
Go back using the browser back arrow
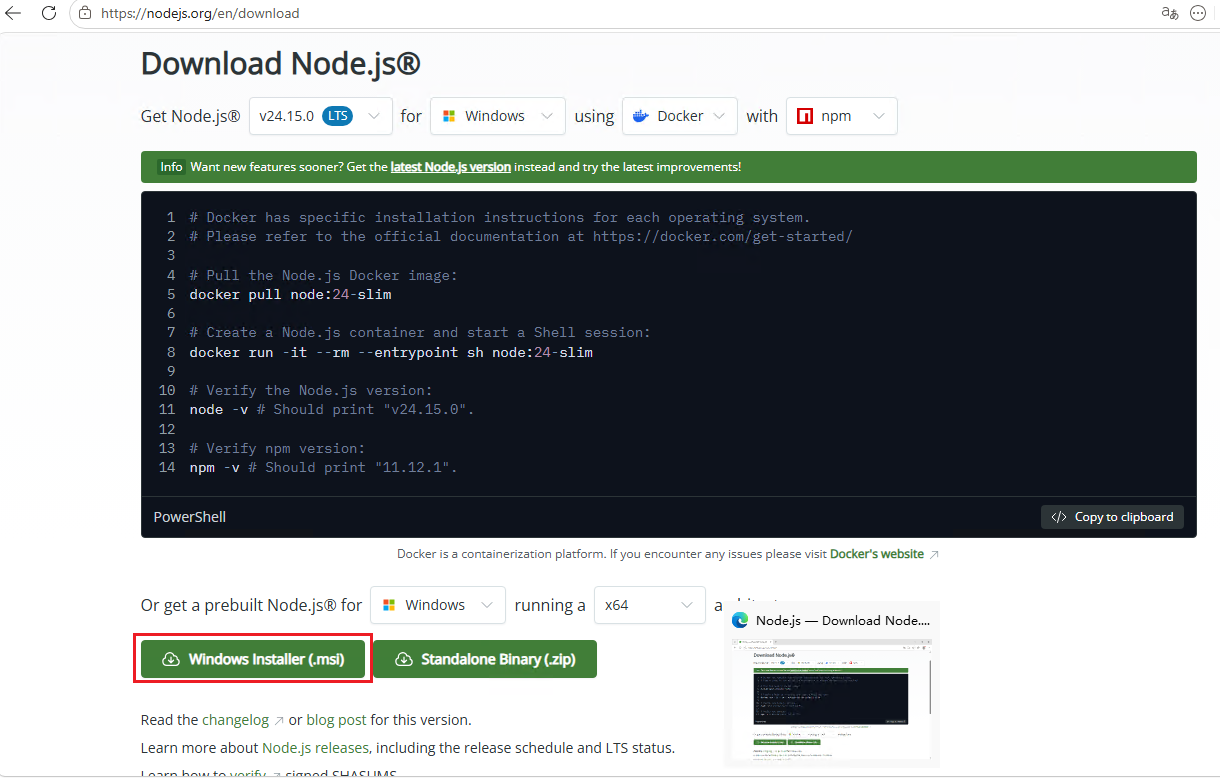click(14, 13)
